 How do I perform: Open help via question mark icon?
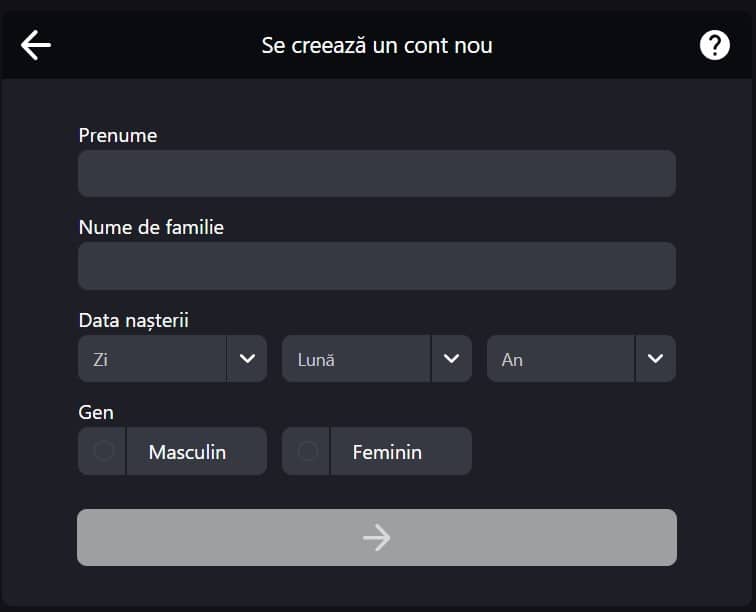coord(715,45)
